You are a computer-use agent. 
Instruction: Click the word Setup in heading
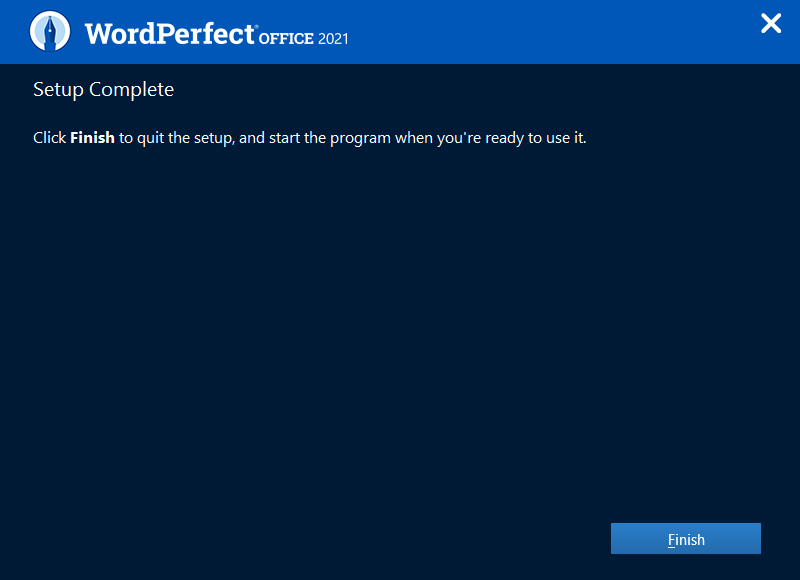(58, 90)
